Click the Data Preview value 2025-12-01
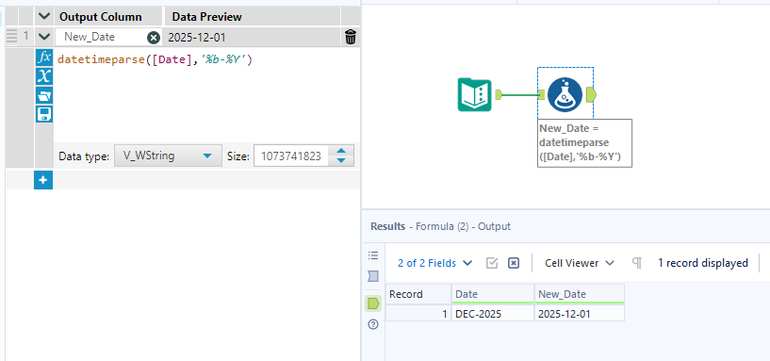The height and width of the screenshot is (361, 770). tap(196, 37)
